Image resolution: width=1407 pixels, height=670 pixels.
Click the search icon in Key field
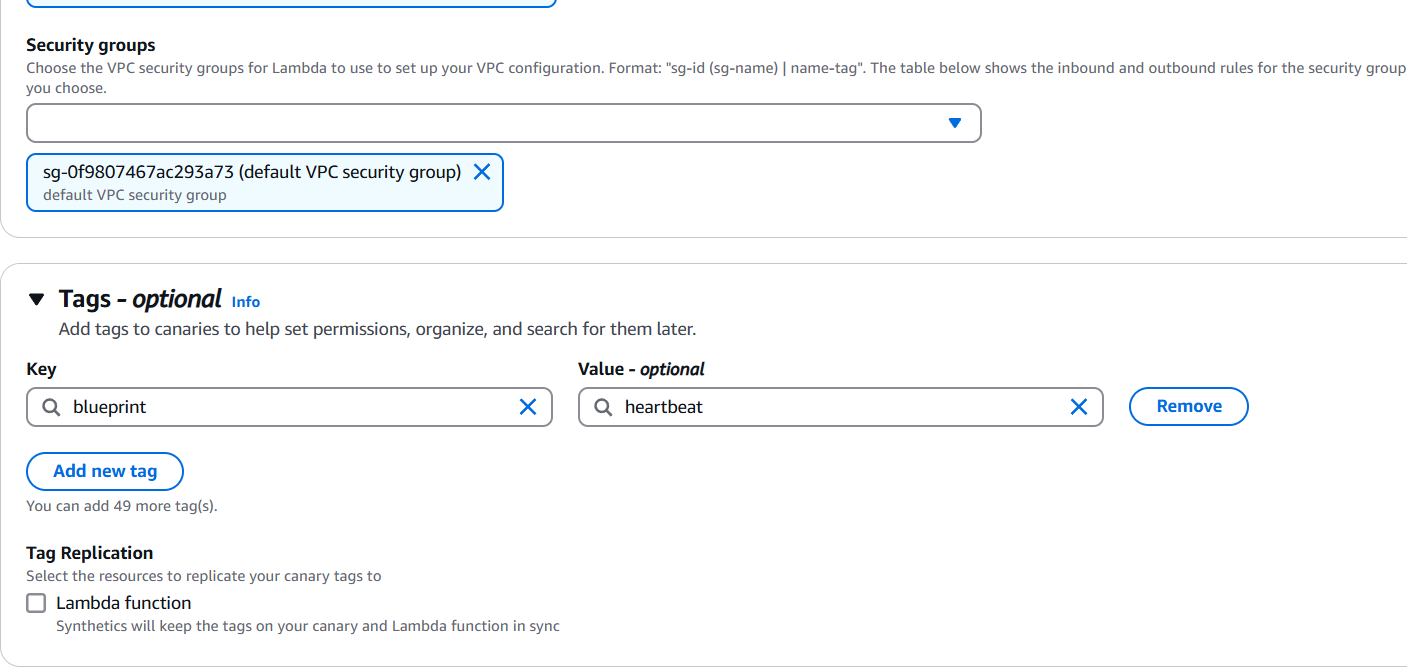coord(51,407)
